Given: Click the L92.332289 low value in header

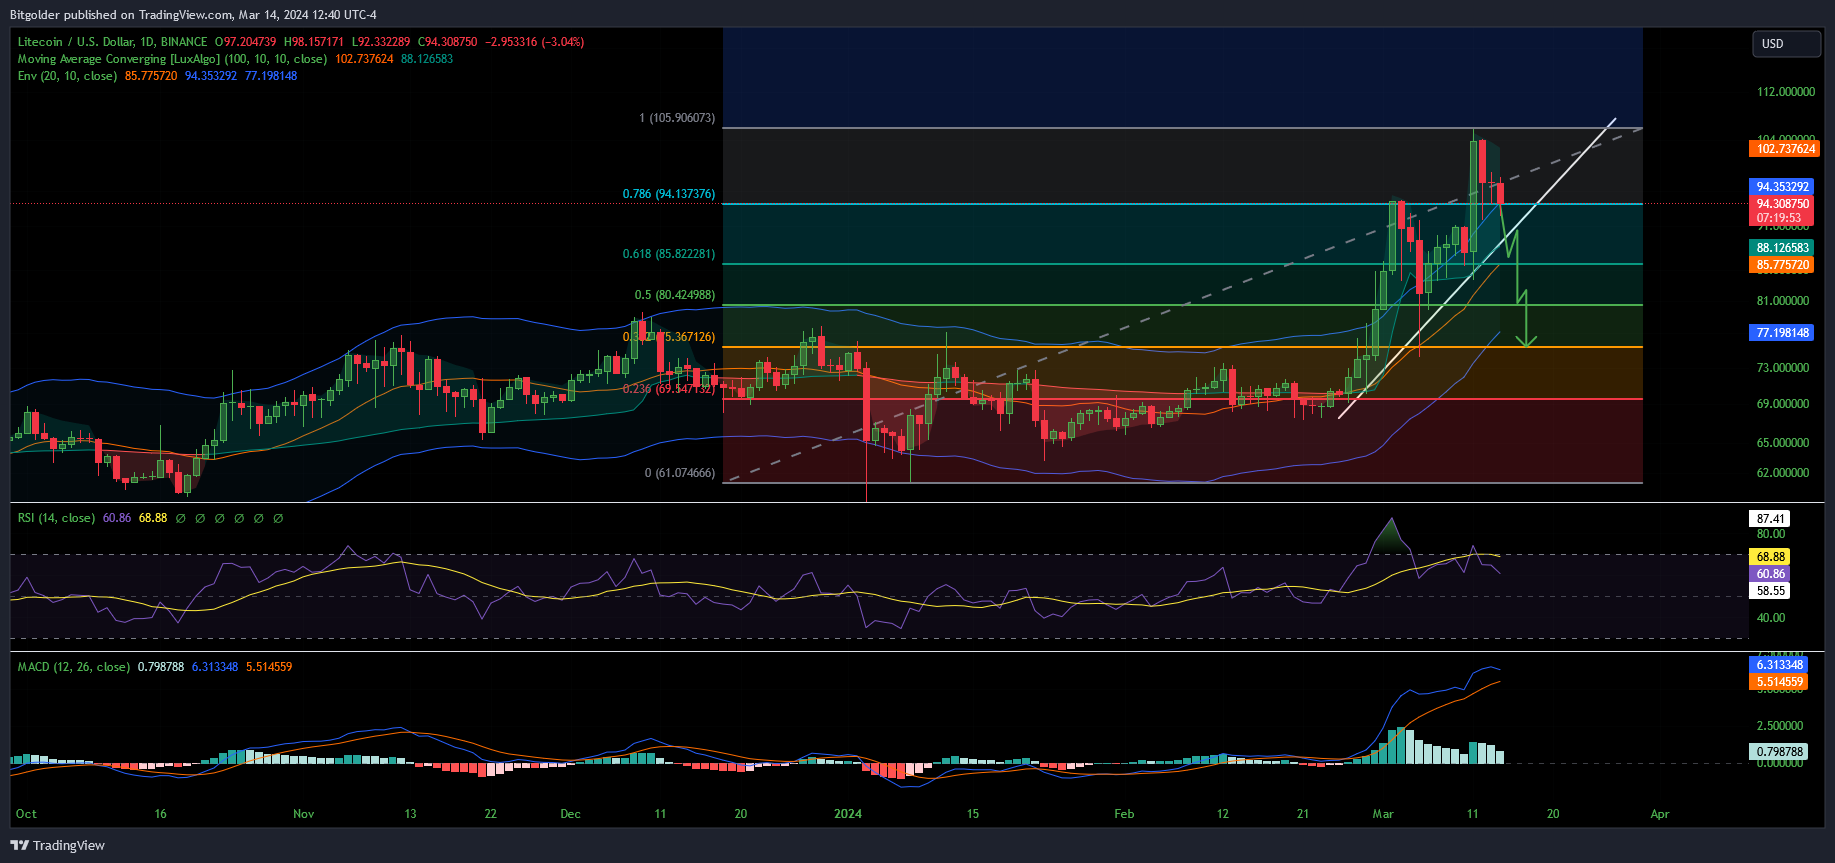Looking at the screenshot, I should [381, 42].
